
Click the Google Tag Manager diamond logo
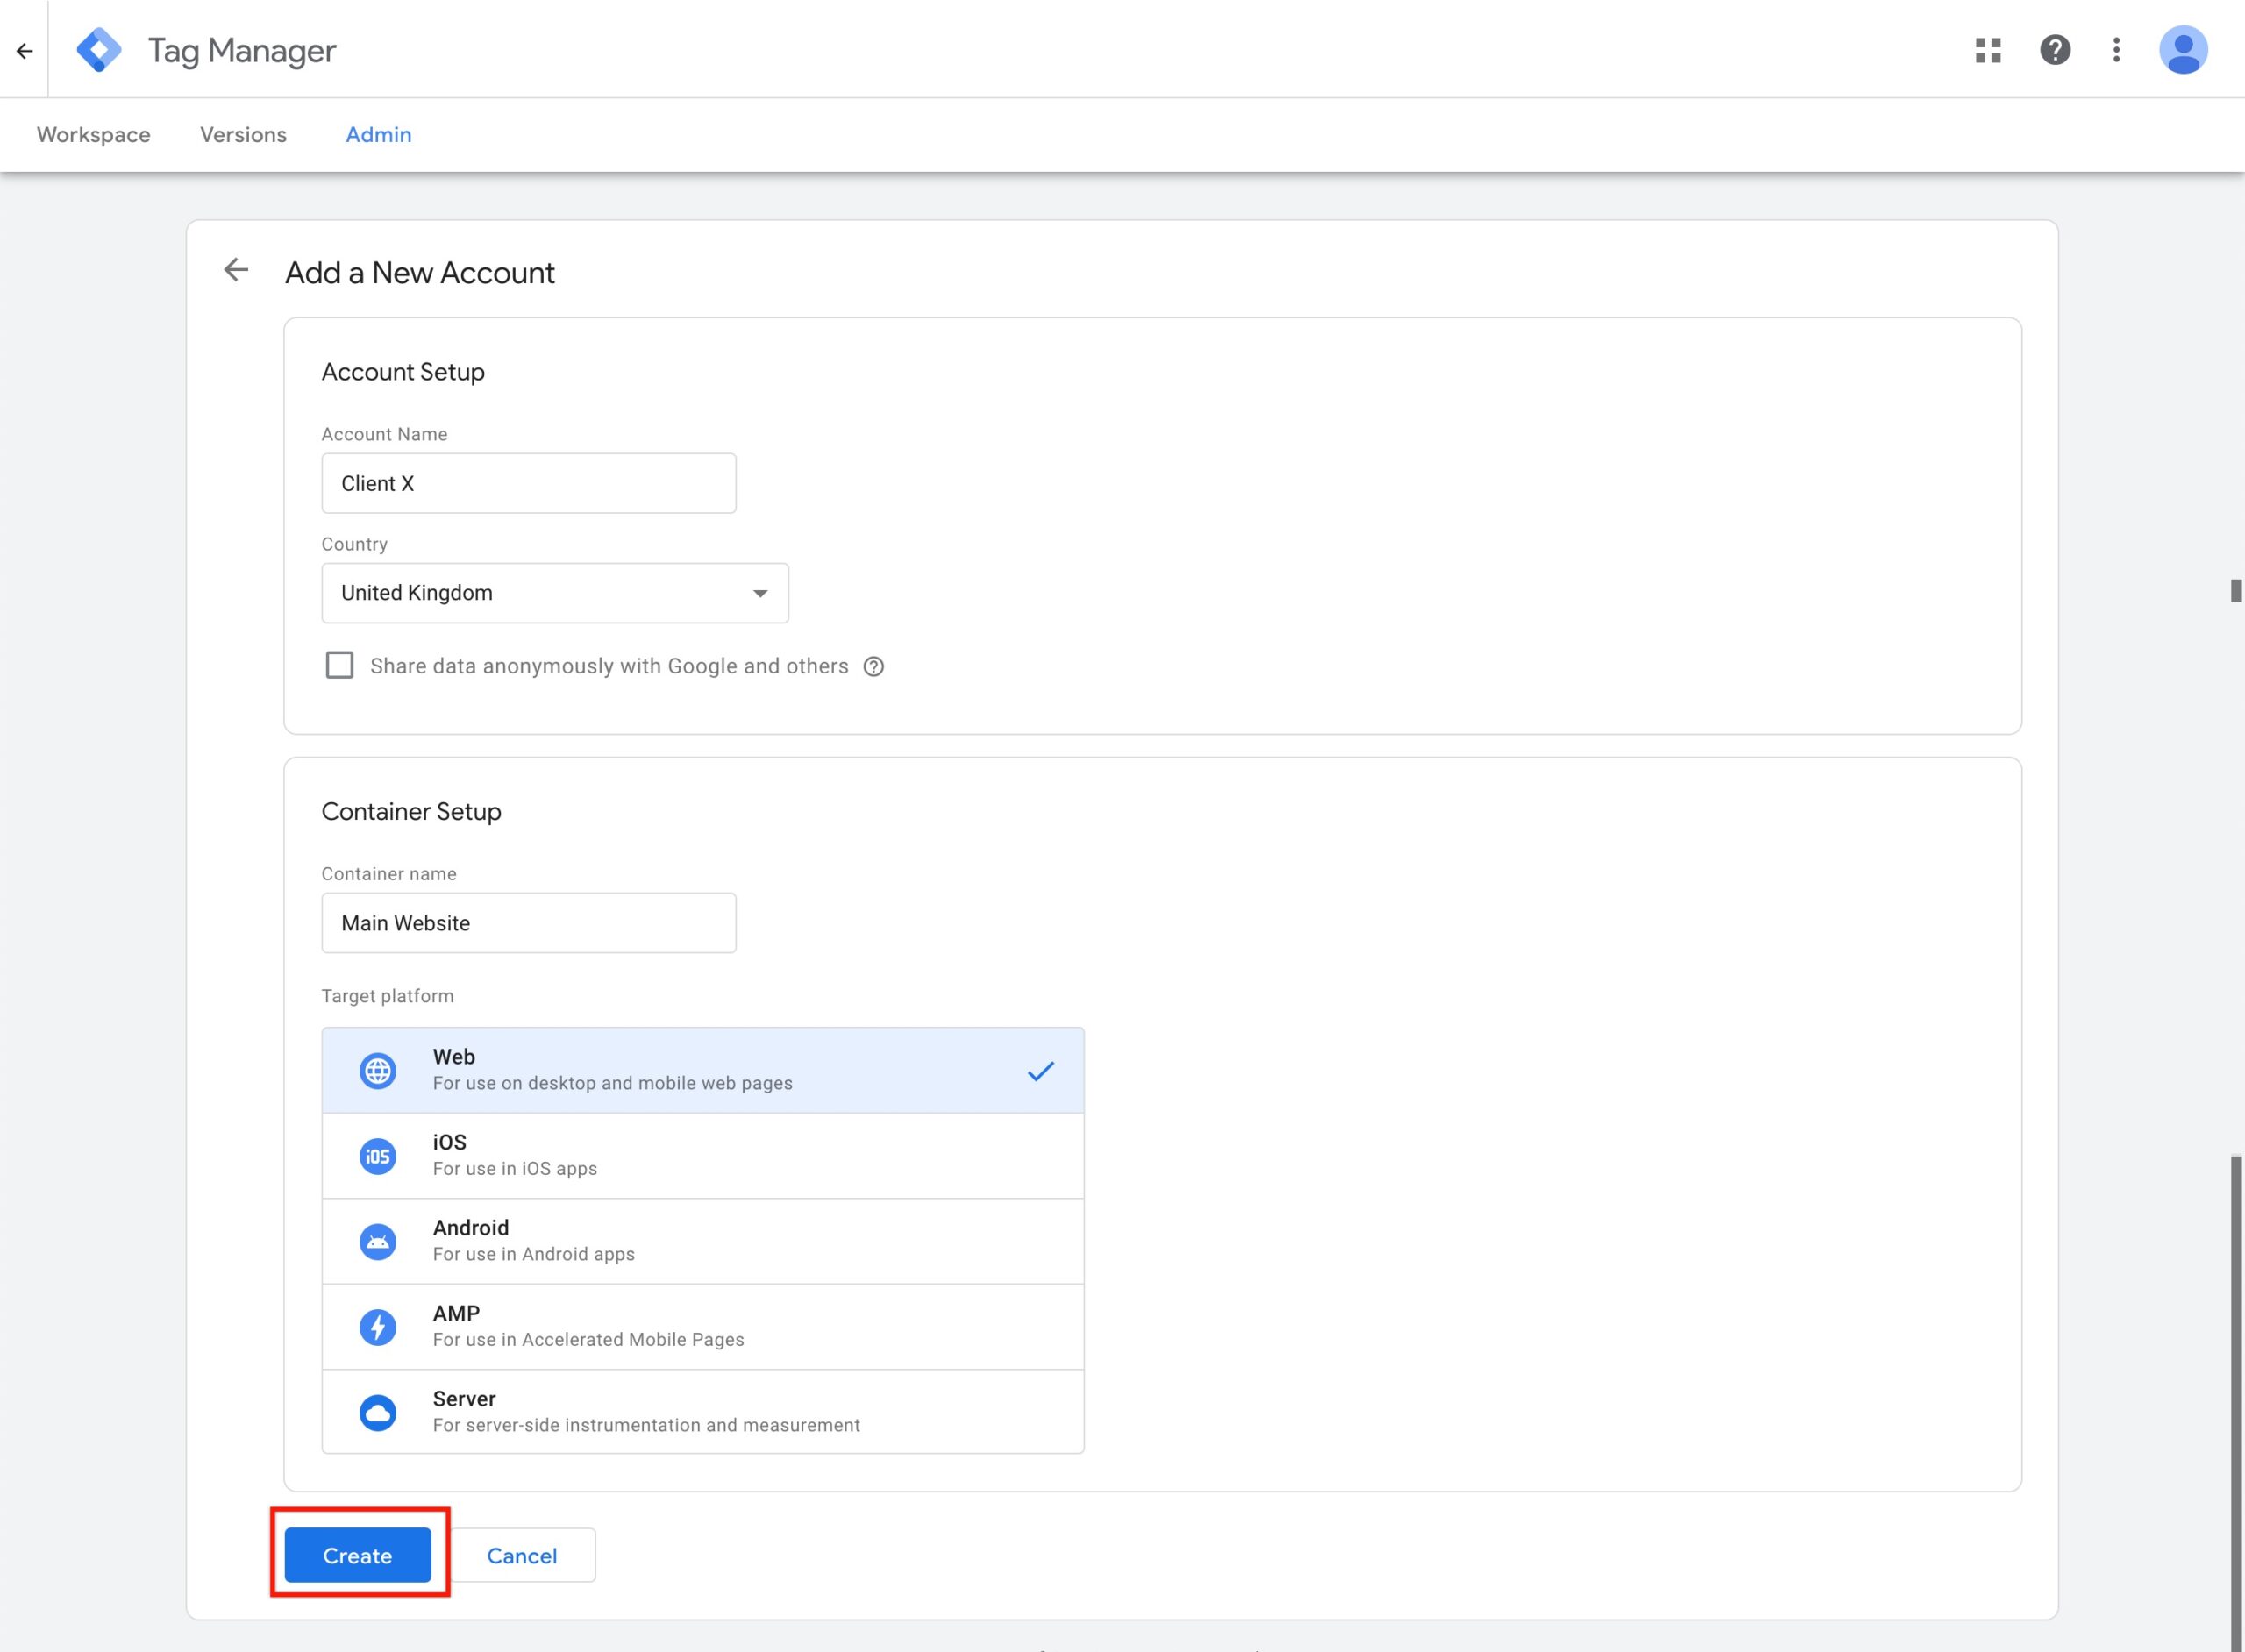(x=99, y=49)
